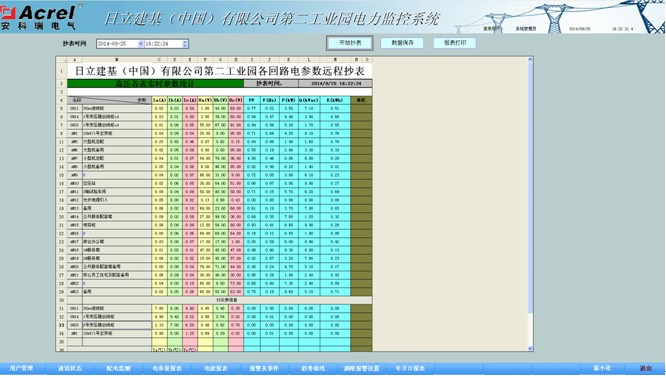Image resolution: width=666 pixels, height=378 pixels.
Task: Select the green 高压各表实时参数统计 header cell
Action: (155, 84)
